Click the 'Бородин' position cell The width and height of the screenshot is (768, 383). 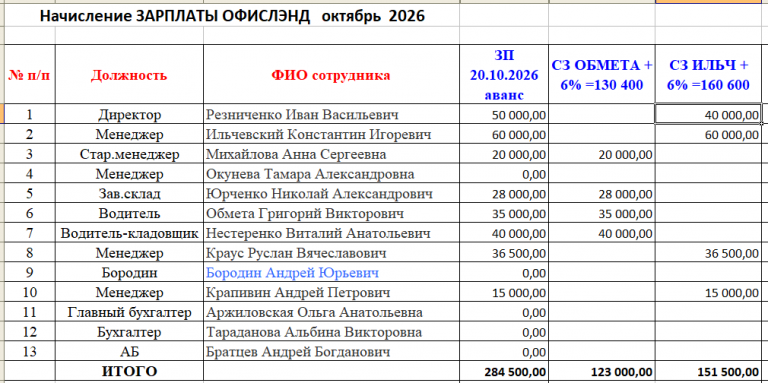pos(129,273)
